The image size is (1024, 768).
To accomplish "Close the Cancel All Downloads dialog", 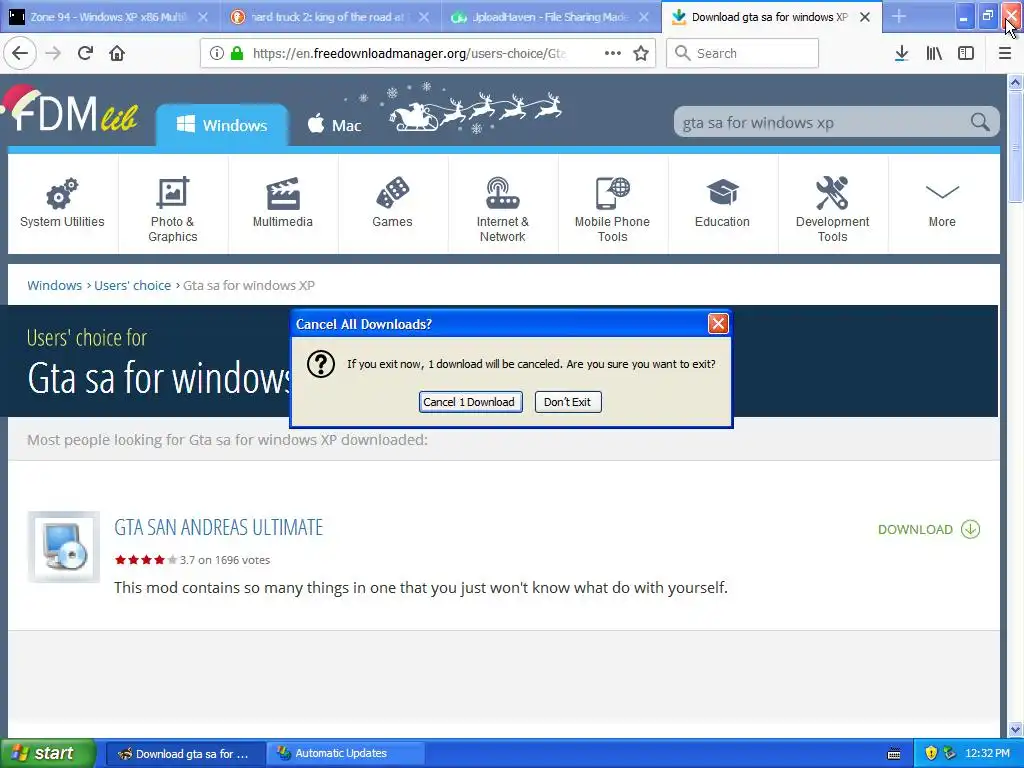I will click(x=718, y=323).
